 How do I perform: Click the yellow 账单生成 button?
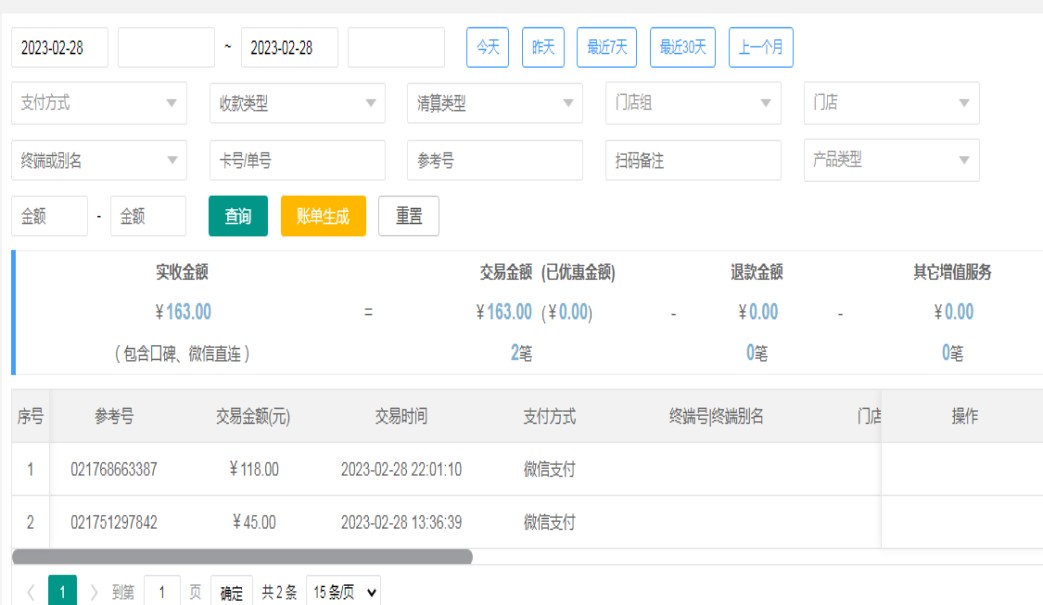click(x=323, y=216)
